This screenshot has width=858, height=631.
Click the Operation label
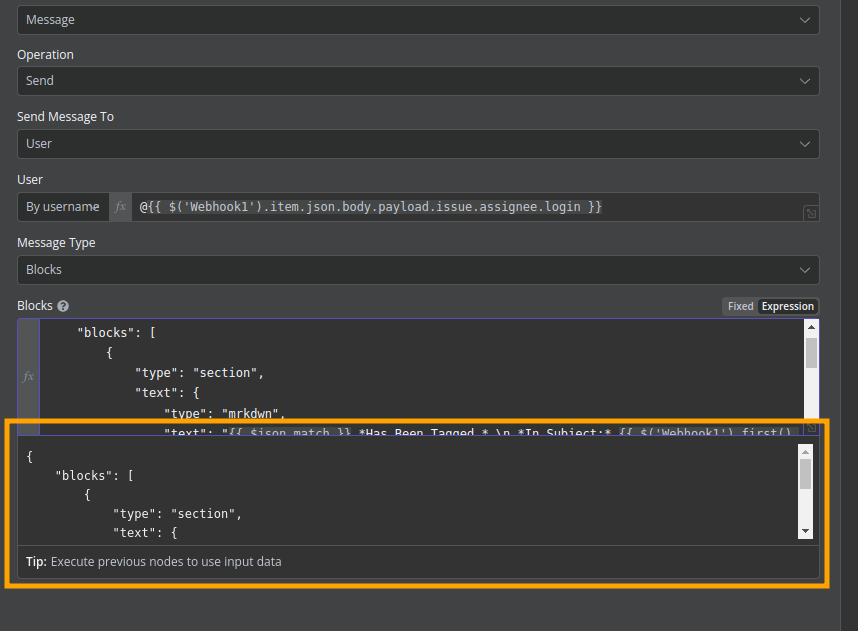(45, 55)
